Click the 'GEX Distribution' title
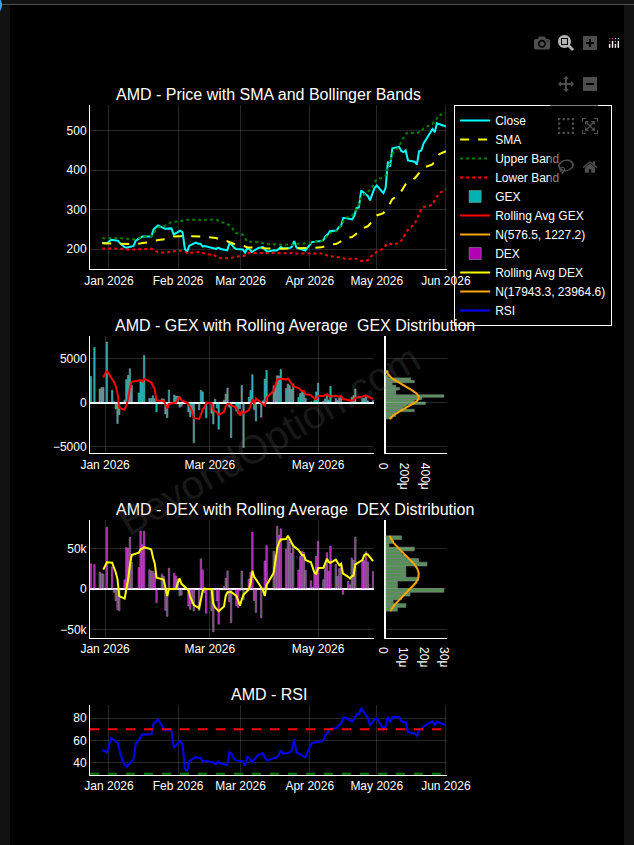This screenshot has width=634, height=845. [416, 325]
